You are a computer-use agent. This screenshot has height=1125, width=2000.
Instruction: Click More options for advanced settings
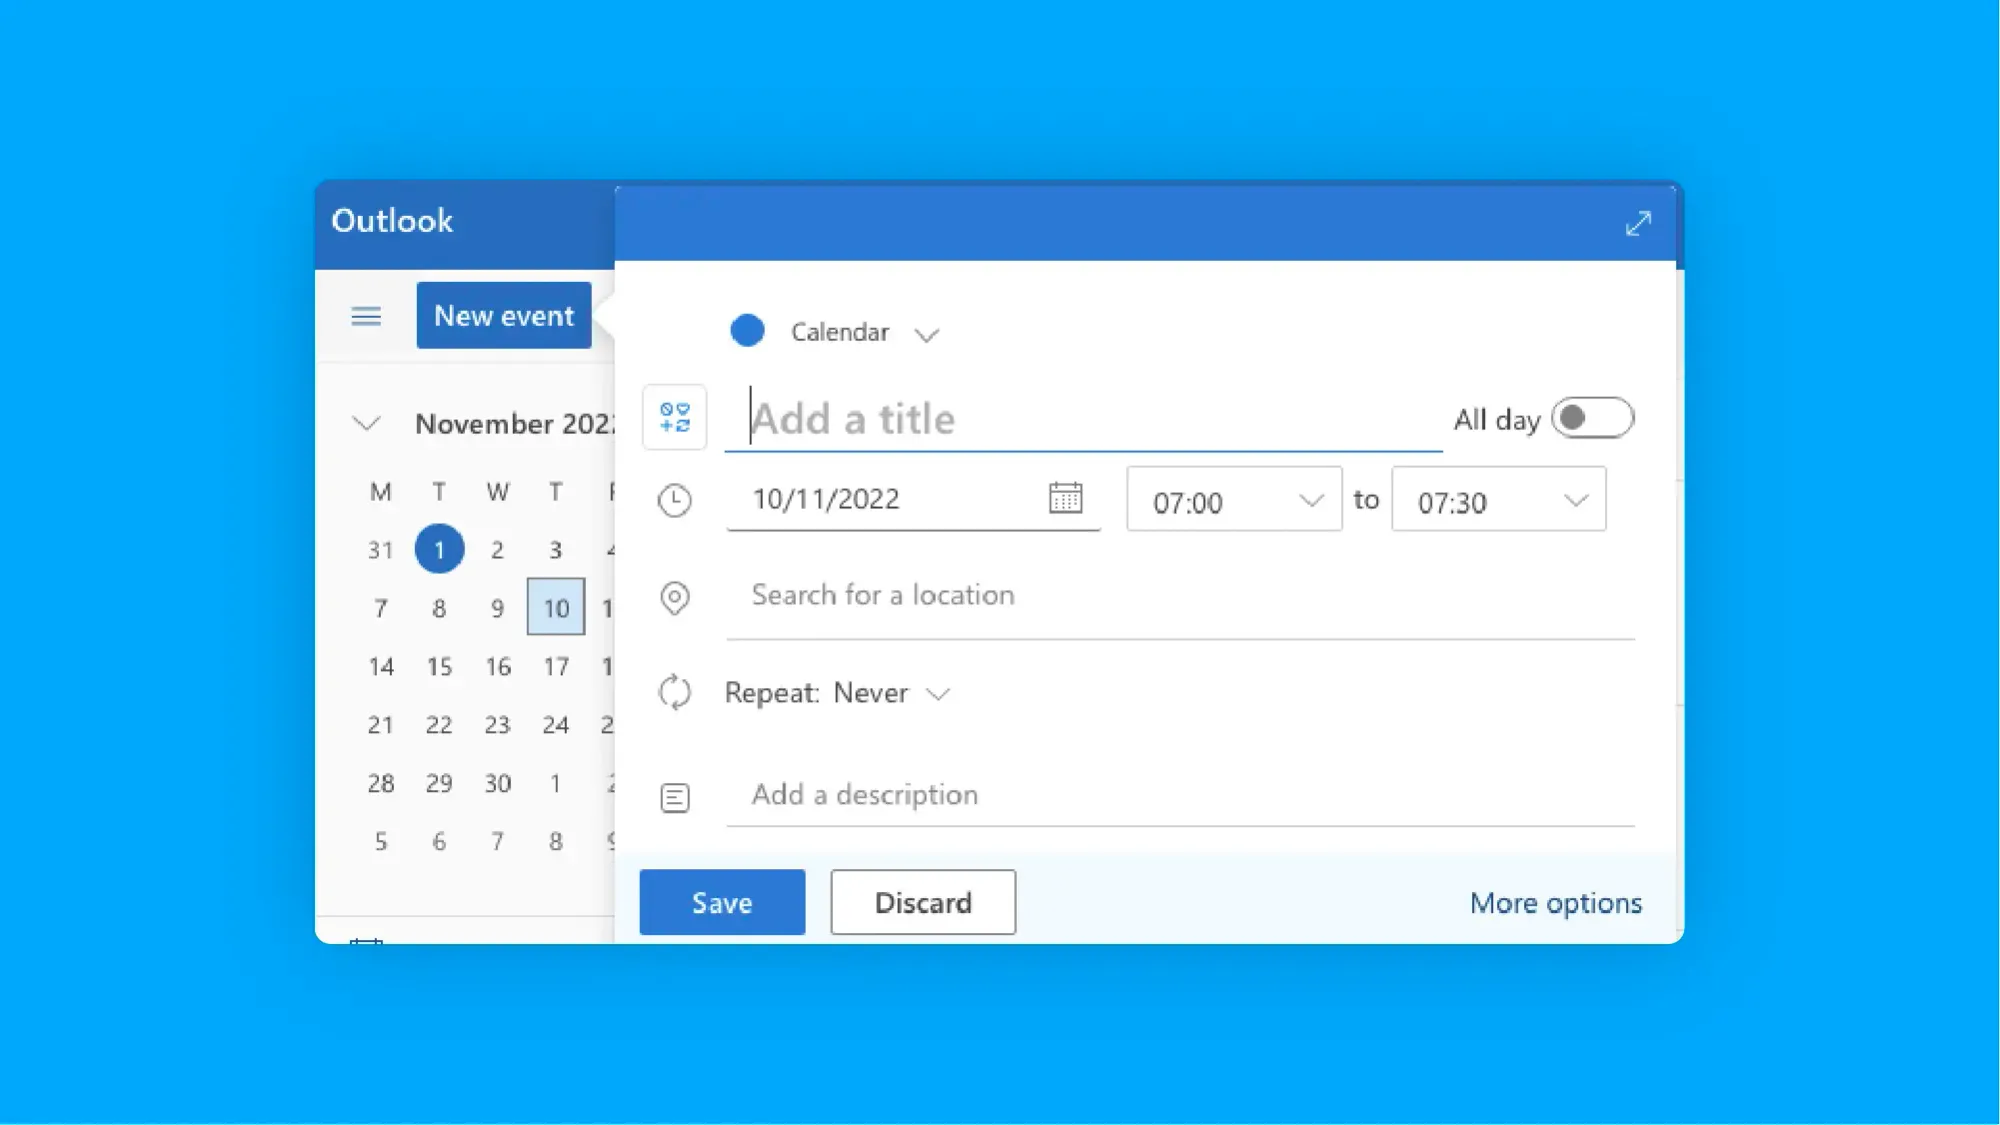point(1556,902)
